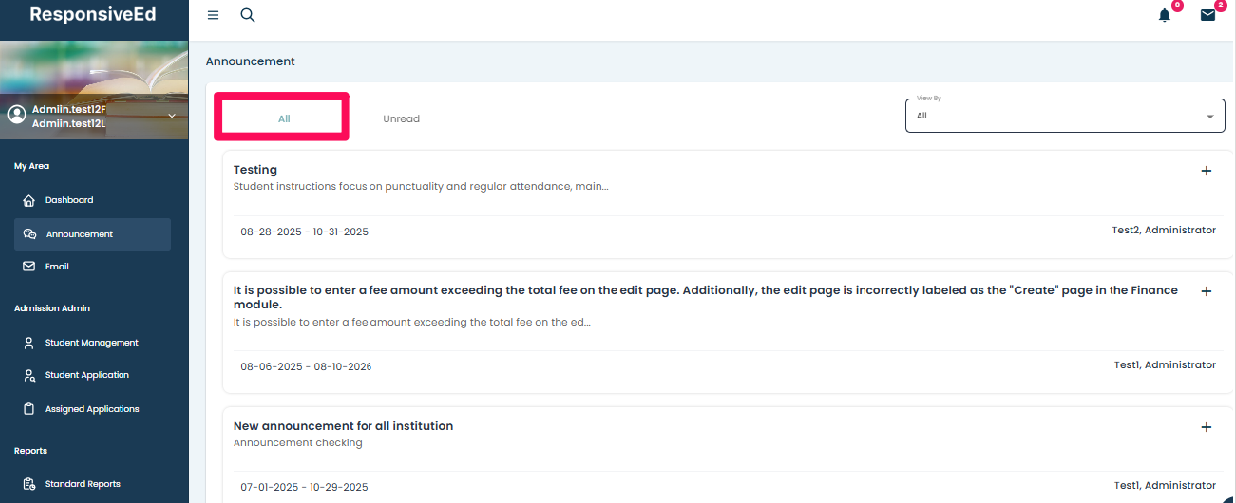Click the Student Application icon
This screenshot has width=1236, height=503.
click(x=29, y=376)
